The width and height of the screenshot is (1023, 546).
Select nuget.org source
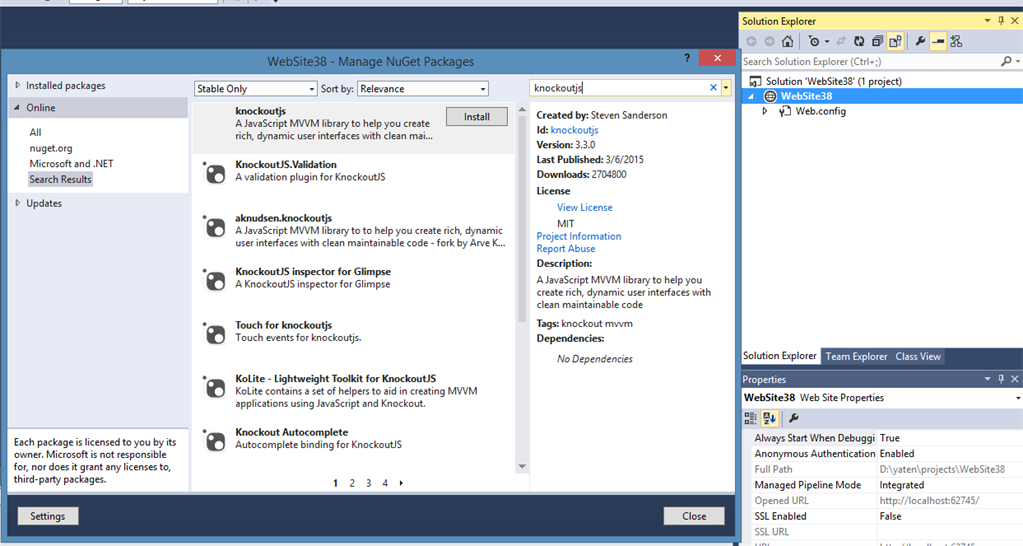51,148
